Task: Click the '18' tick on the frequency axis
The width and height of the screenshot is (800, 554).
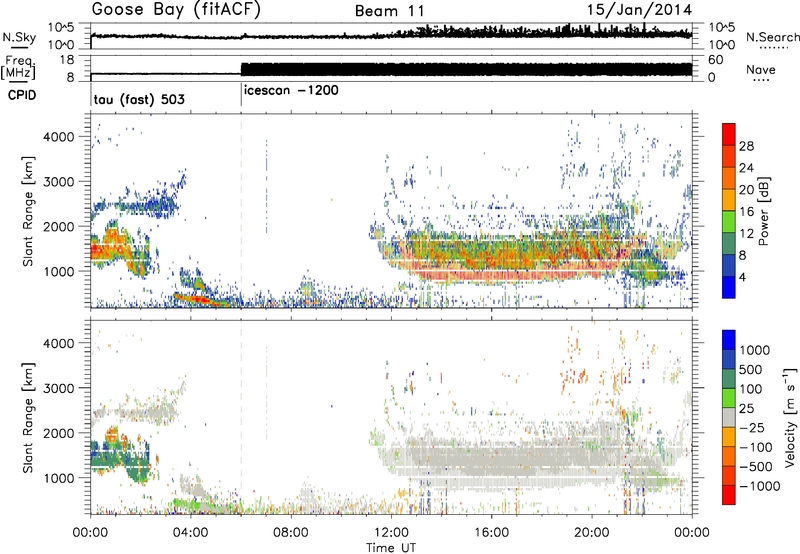Action: pyautogui.click(x=67, y=60)
